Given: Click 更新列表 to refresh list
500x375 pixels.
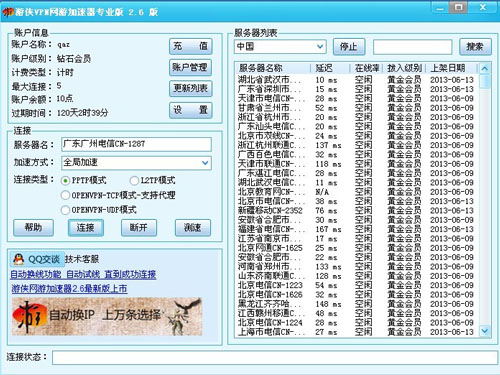Looking at the screenshot, I should pos(191,88).
